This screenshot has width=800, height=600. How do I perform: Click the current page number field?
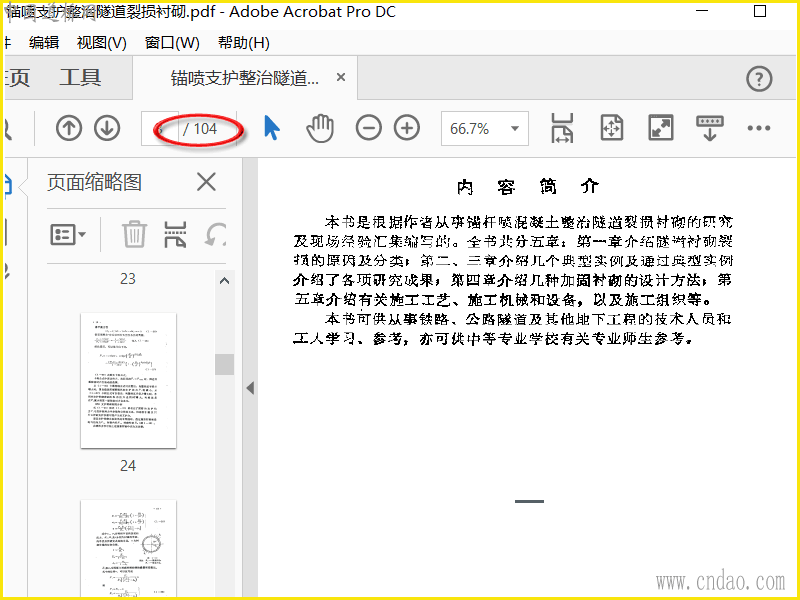tap(160, 129)
